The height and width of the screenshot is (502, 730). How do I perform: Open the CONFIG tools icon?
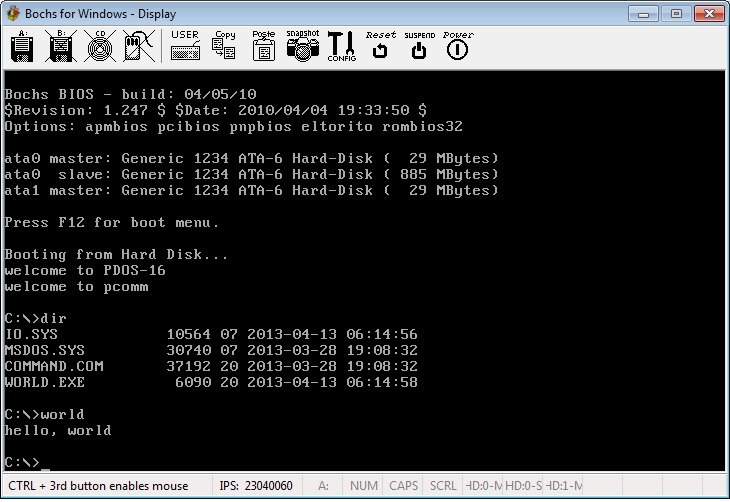[342, 45]
